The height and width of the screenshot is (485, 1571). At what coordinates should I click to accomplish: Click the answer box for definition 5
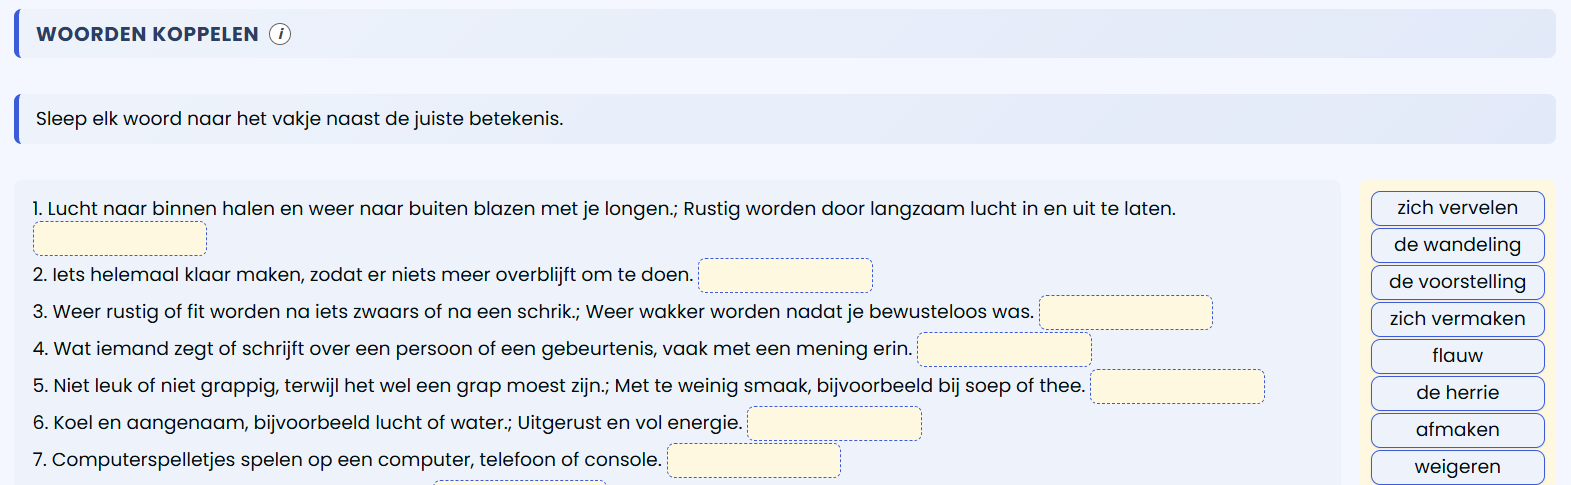tap(1177, 386)
